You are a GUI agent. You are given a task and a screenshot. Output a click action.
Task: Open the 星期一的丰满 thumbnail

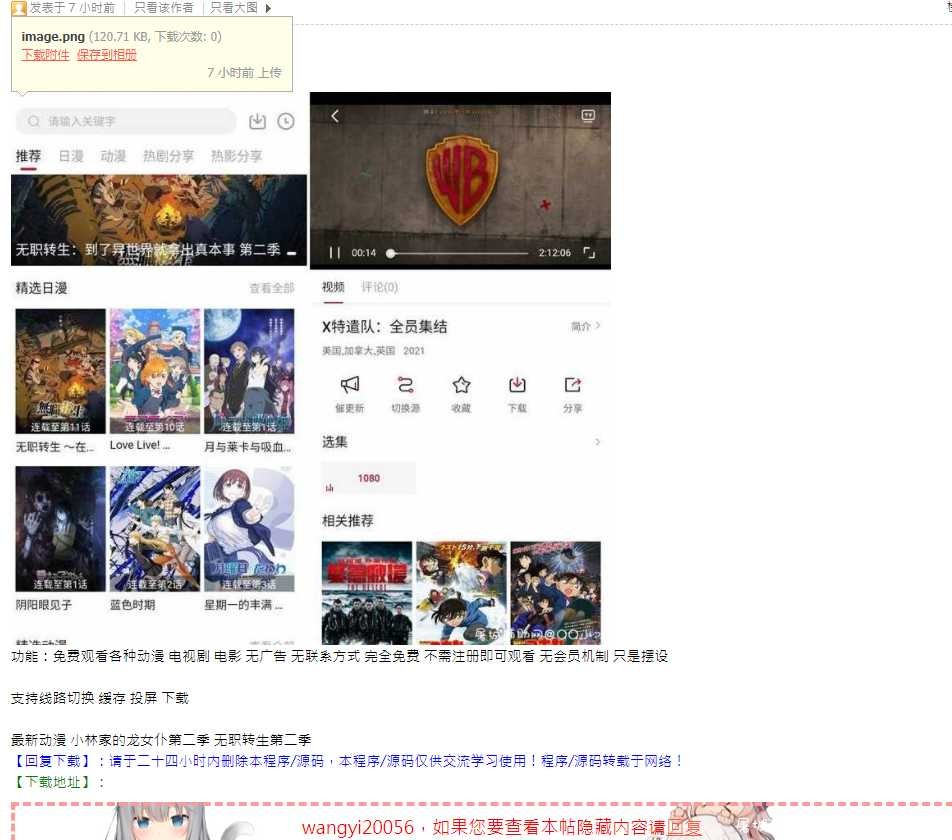[x=249, y=529]
